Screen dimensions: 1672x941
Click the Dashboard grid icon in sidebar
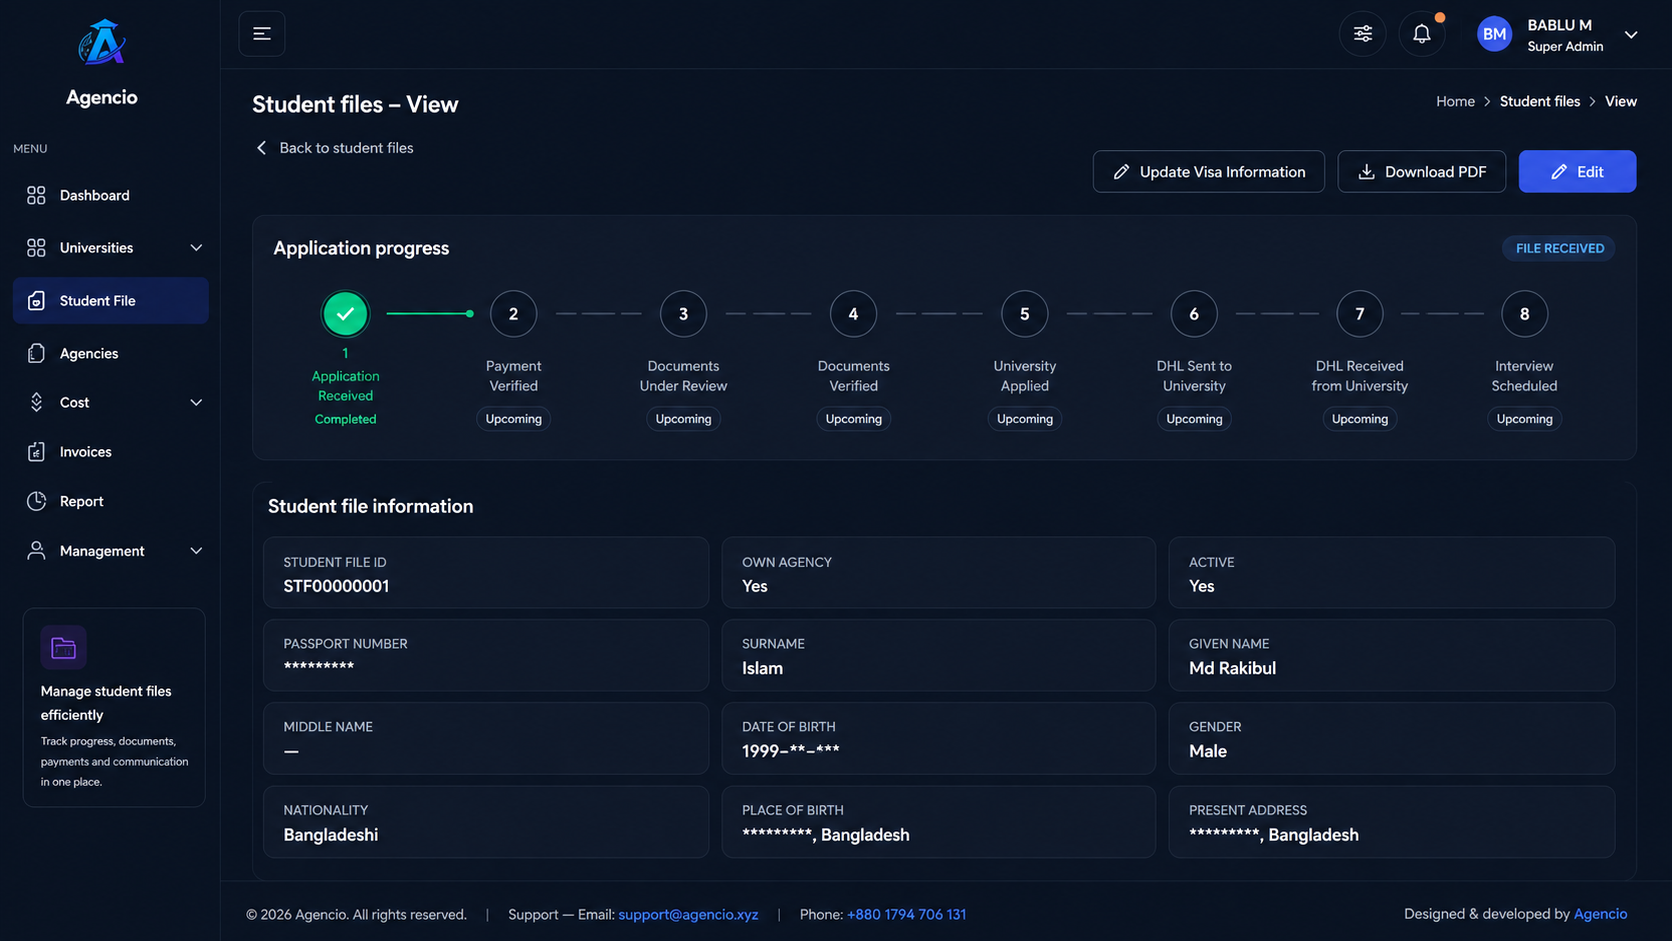36,195
